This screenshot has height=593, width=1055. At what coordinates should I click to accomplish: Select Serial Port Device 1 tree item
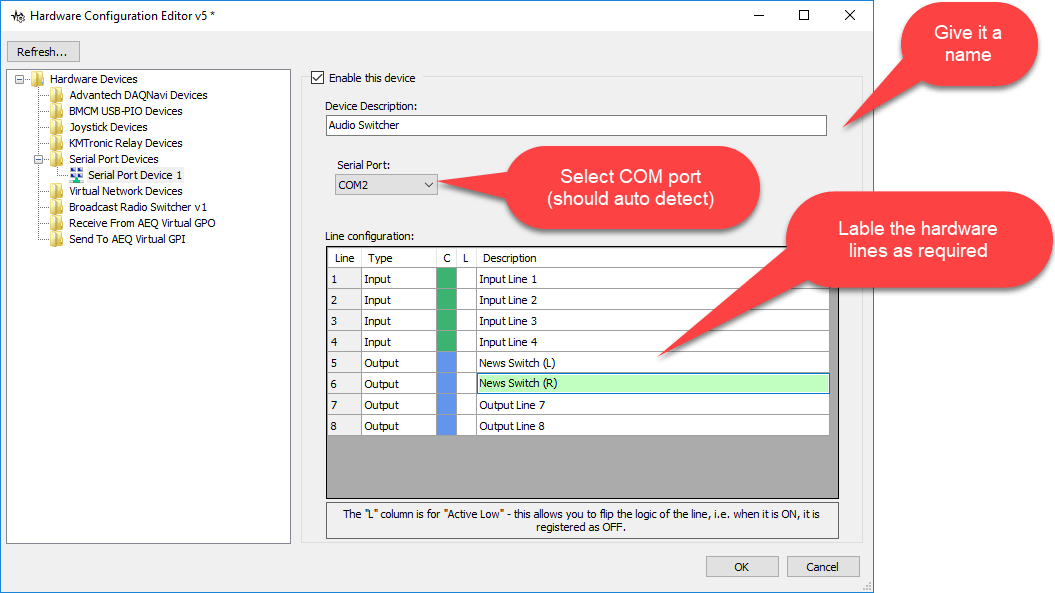tap(135, 175)
